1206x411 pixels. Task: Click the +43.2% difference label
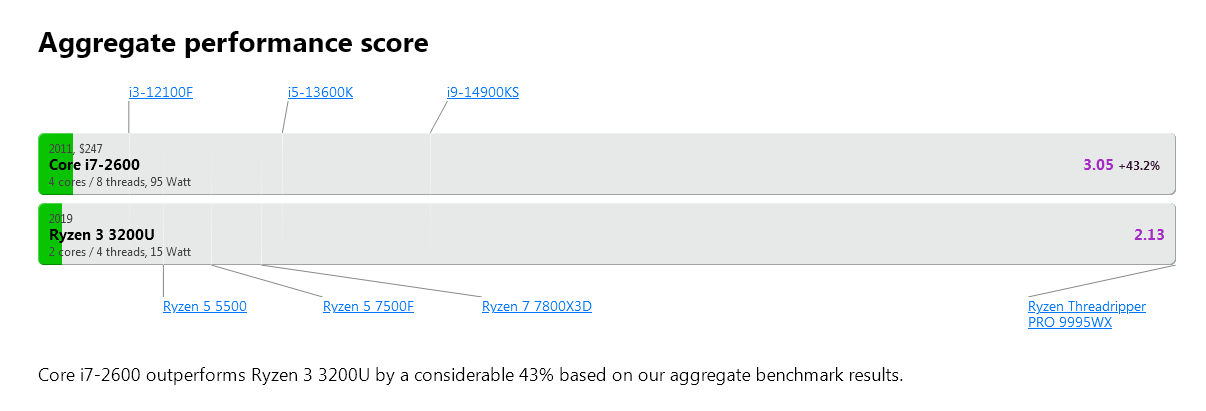coord(1139,166)
